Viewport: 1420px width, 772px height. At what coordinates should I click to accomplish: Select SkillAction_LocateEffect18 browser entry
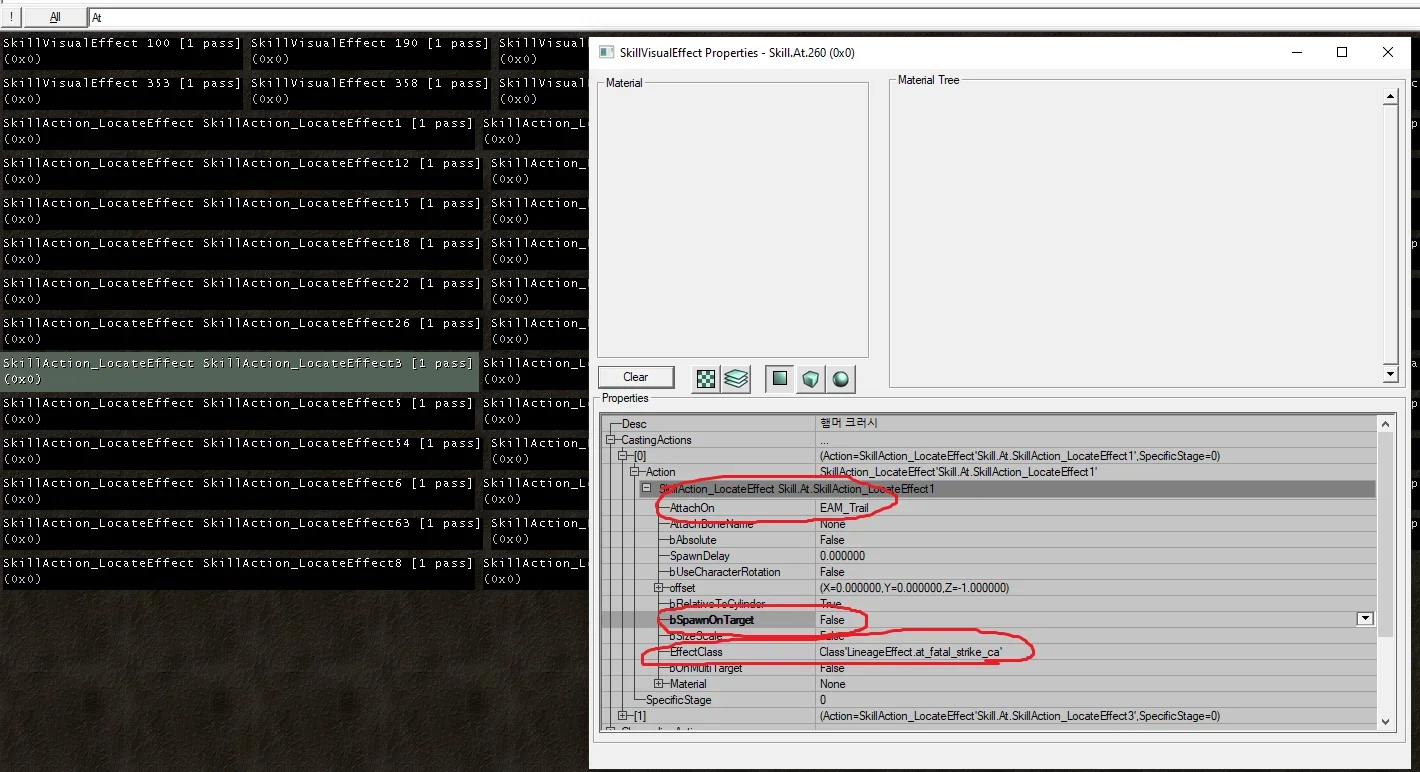(242, 251)
